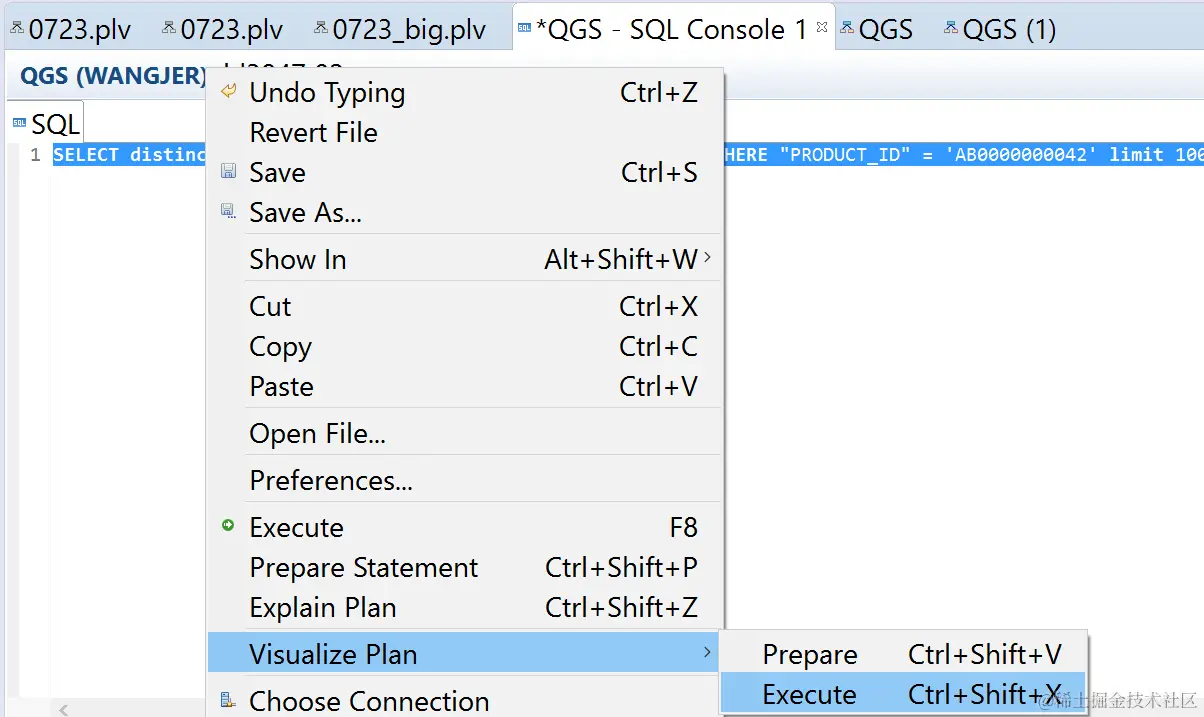This screenshot has width=1204, height=717.
Task: Click the Save As icon
Action: pyautogui.click(x=228, y=212)
